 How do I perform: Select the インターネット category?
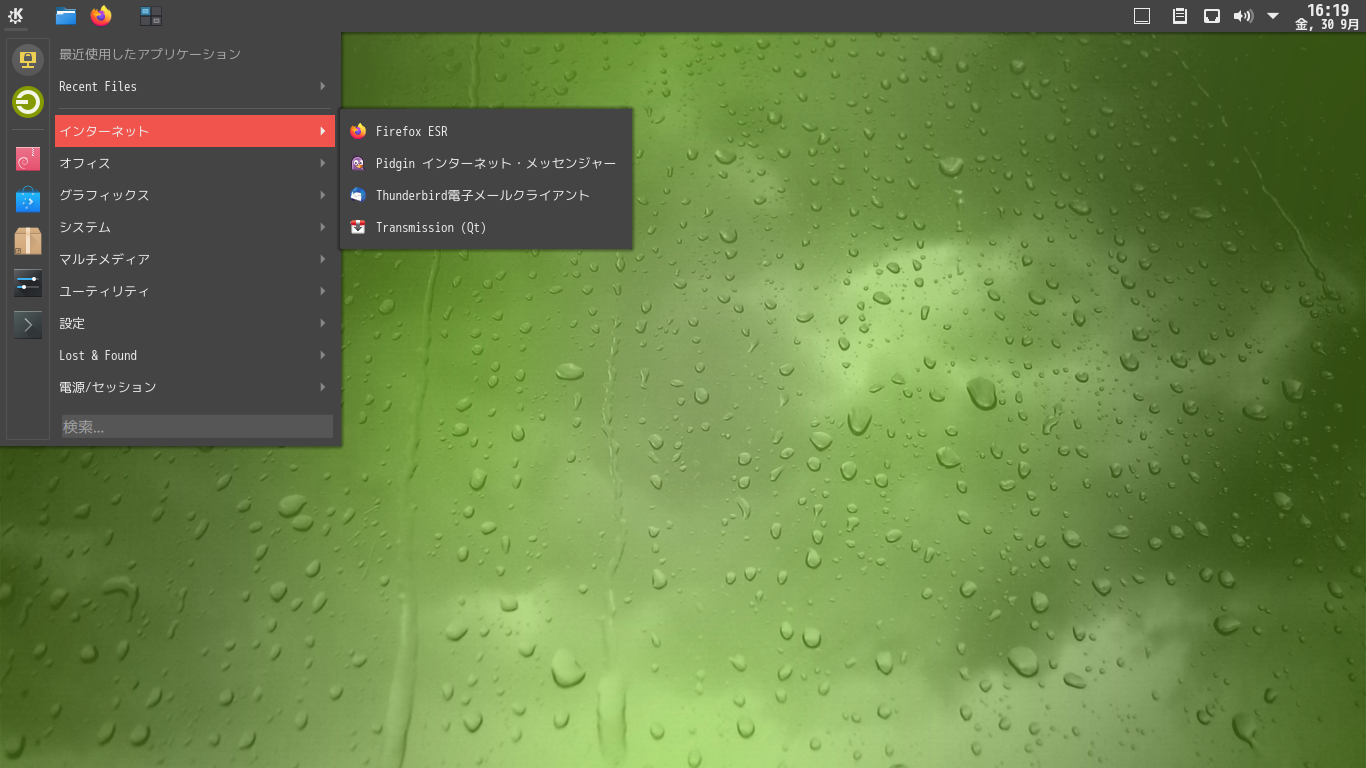point(195,131)
